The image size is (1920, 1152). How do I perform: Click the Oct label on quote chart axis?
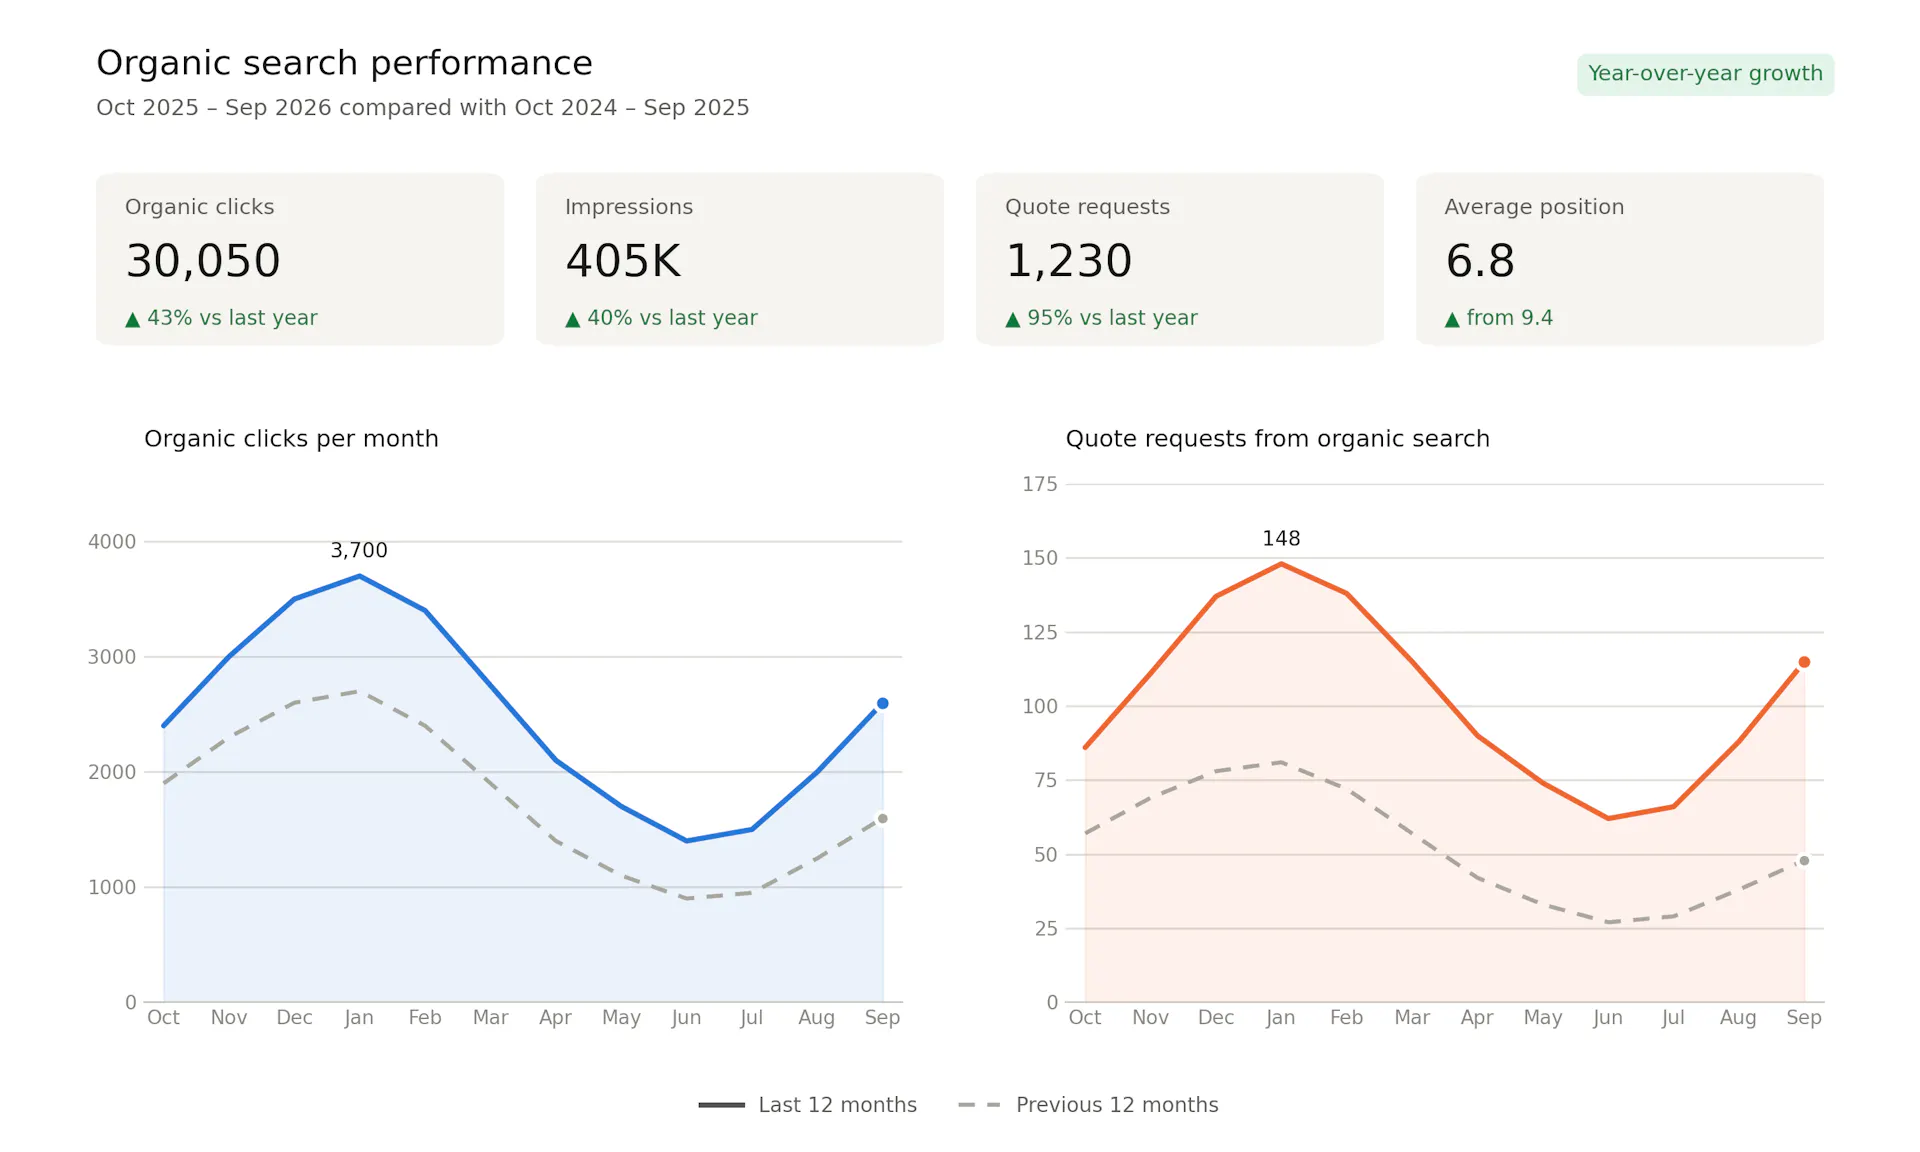pos(1084,1017)
